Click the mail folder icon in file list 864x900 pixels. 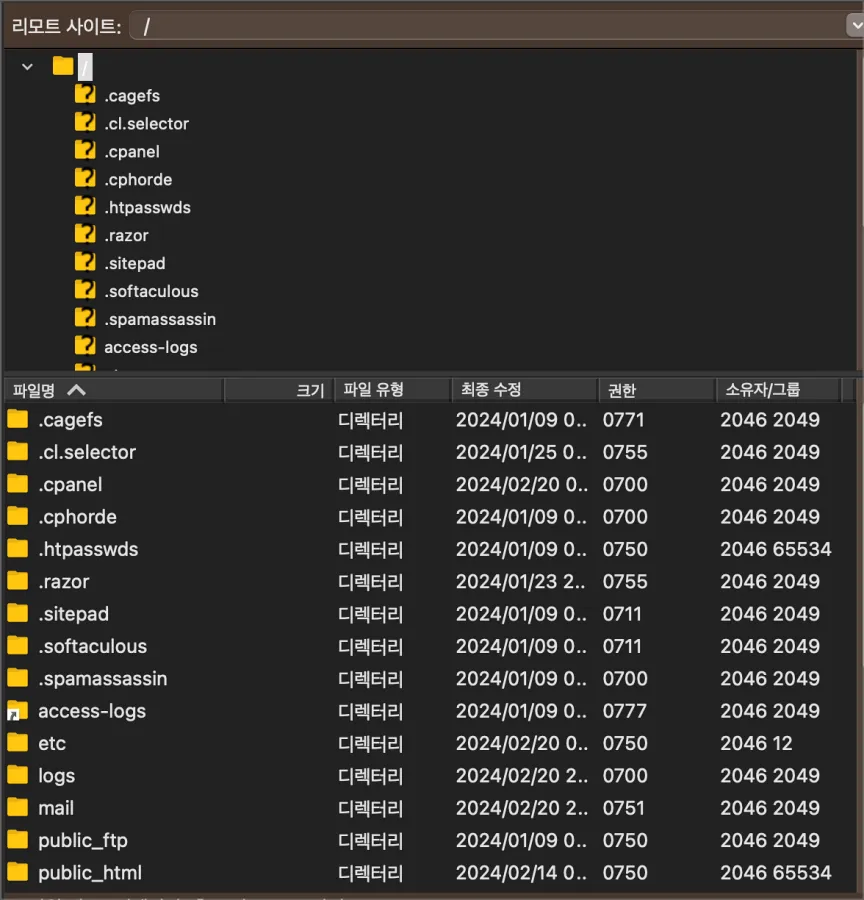tap(17, 808)
